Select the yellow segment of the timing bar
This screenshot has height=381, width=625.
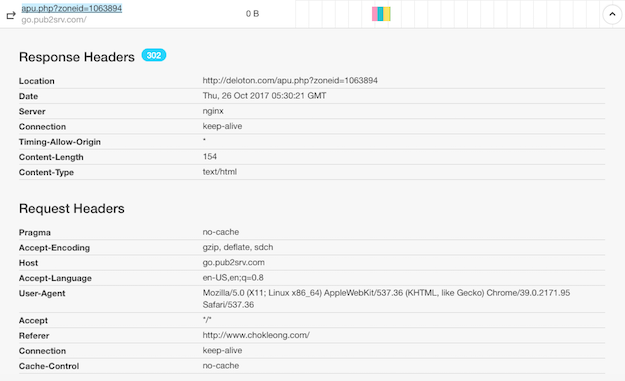click(x=387, y=14)
